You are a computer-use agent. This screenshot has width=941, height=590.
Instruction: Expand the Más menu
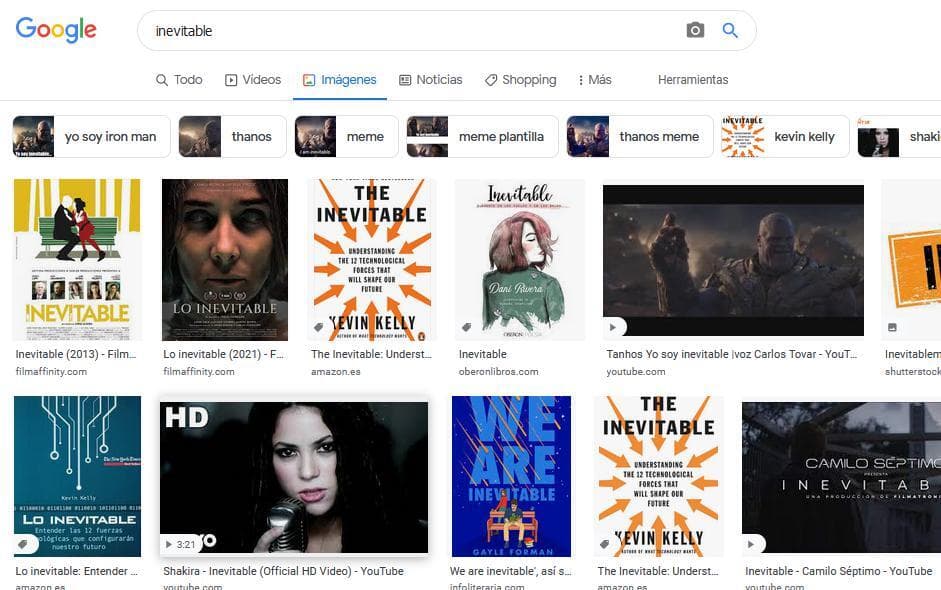point(595,80)
